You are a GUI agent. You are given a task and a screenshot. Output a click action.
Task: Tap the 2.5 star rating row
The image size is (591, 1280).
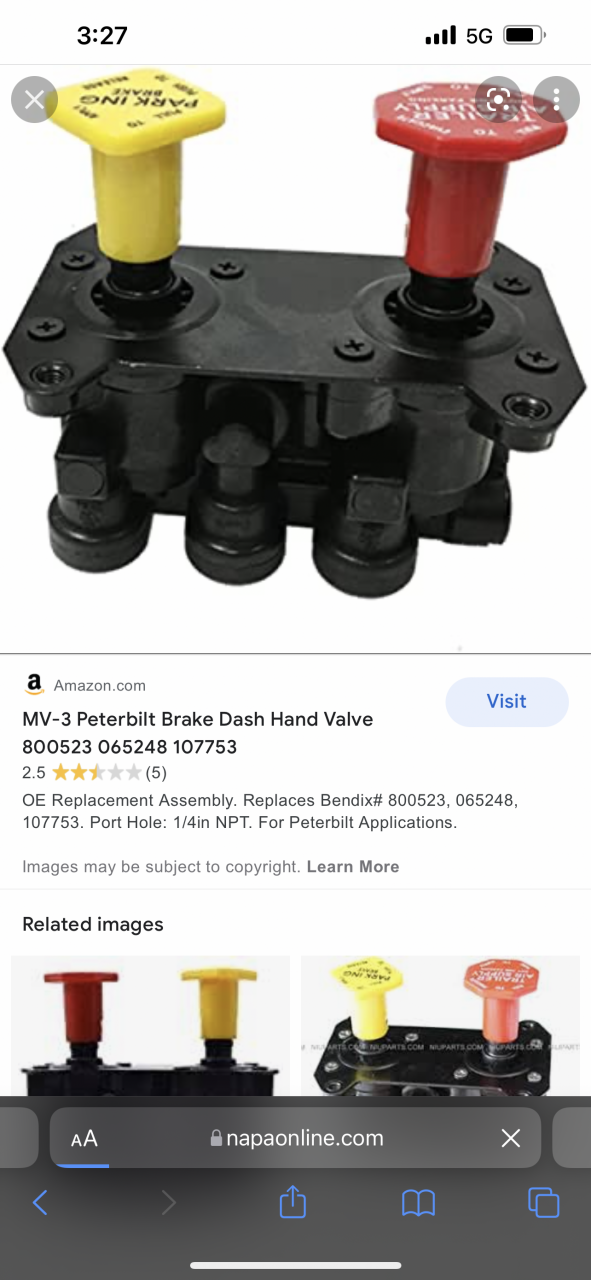[94, 772]
